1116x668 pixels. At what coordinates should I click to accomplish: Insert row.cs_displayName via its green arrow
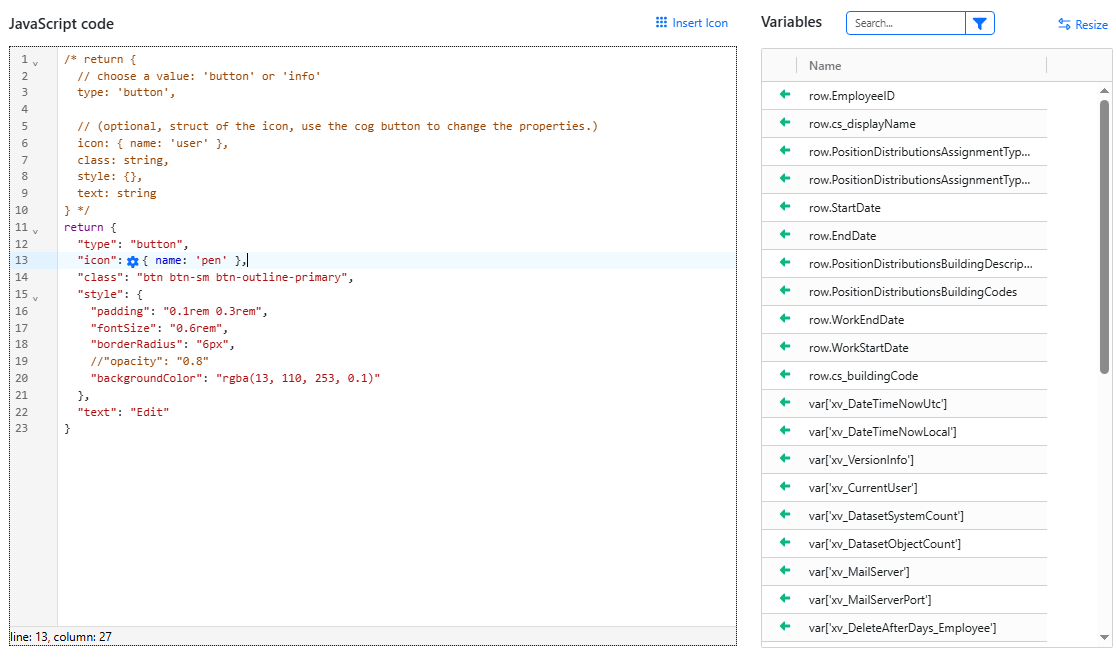click(785, 122)
